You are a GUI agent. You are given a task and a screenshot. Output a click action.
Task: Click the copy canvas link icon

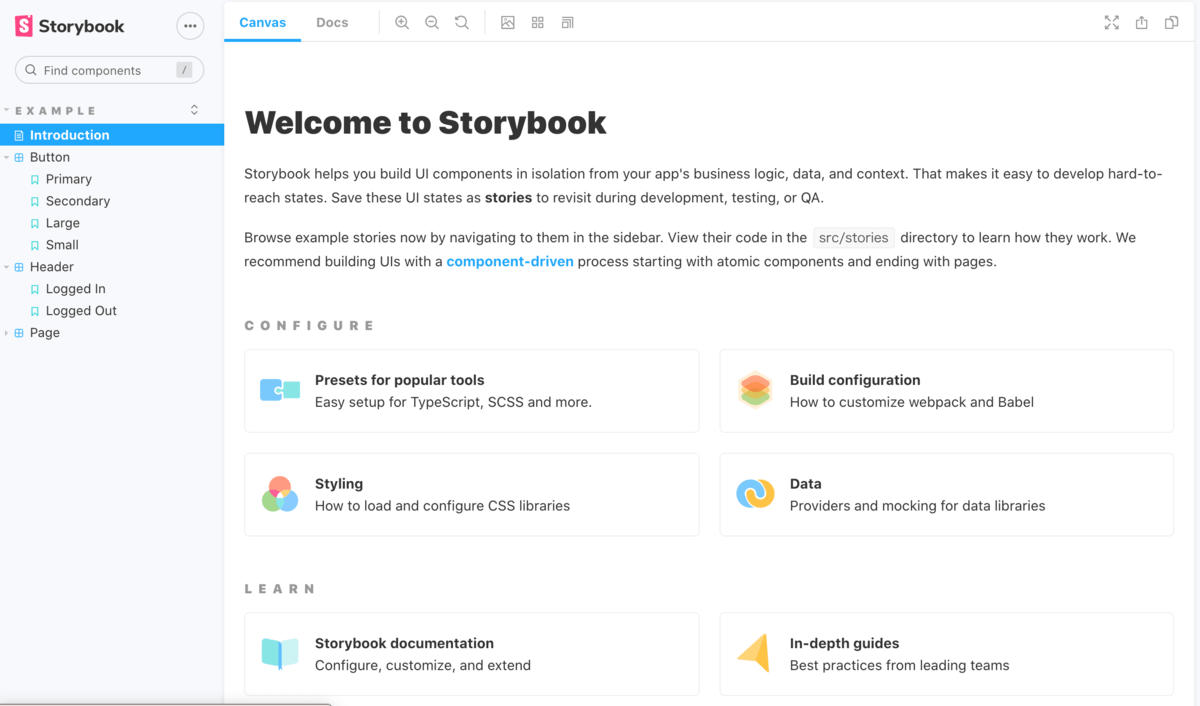pos(1172,22)
